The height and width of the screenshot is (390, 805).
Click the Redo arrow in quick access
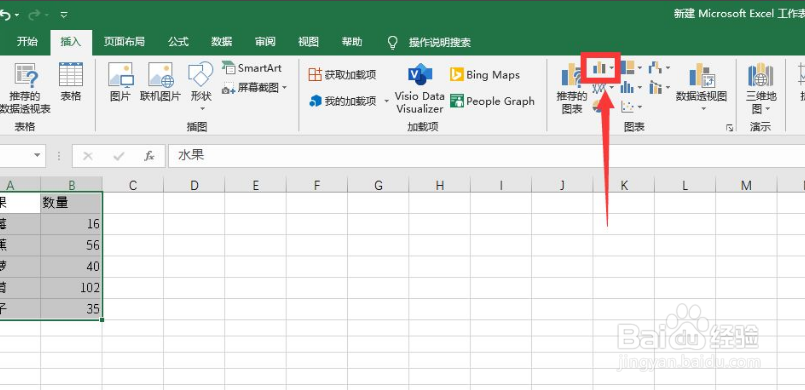[34, 15]
